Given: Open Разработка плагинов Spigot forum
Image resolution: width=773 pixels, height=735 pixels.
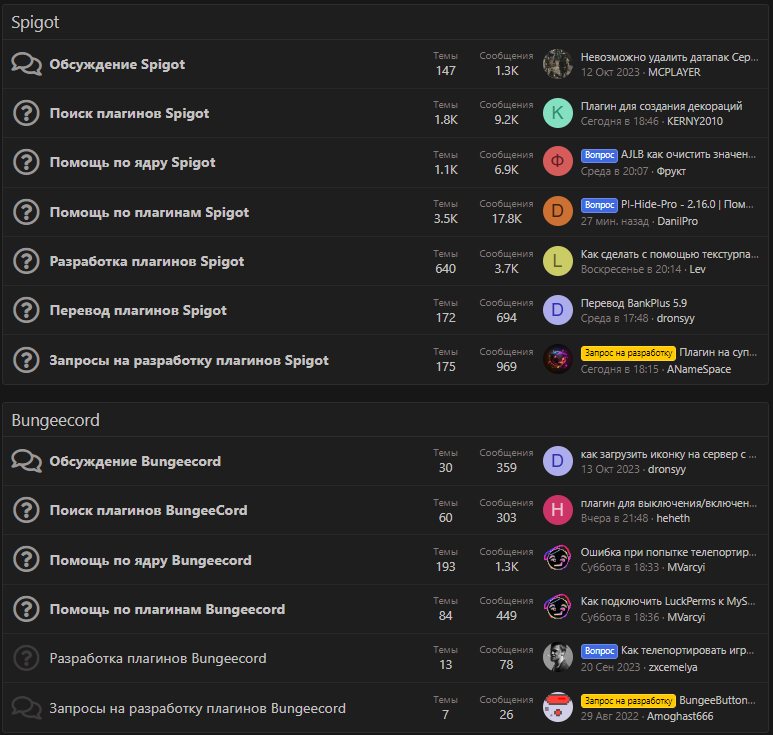Looking at the screenshot, I should 147,261.
